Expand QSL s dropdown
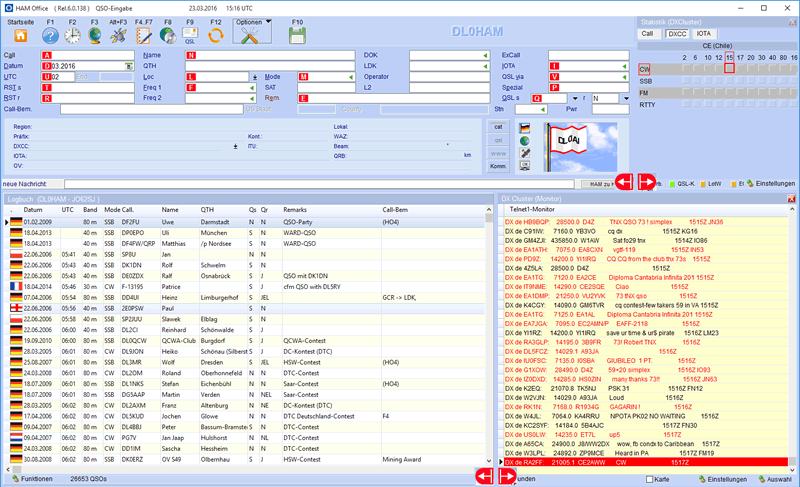Viewport: 800px width, 487px height. [575, 98]
